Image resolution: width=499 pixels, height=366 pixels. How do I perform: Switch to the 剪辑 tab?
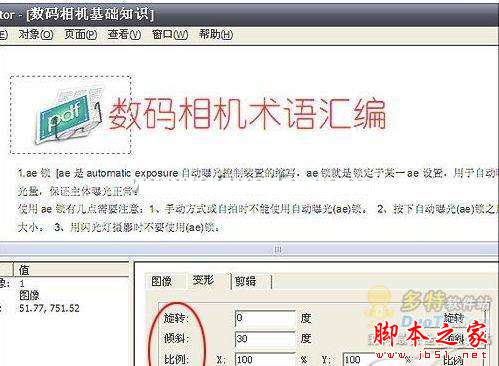click(246, 281)
